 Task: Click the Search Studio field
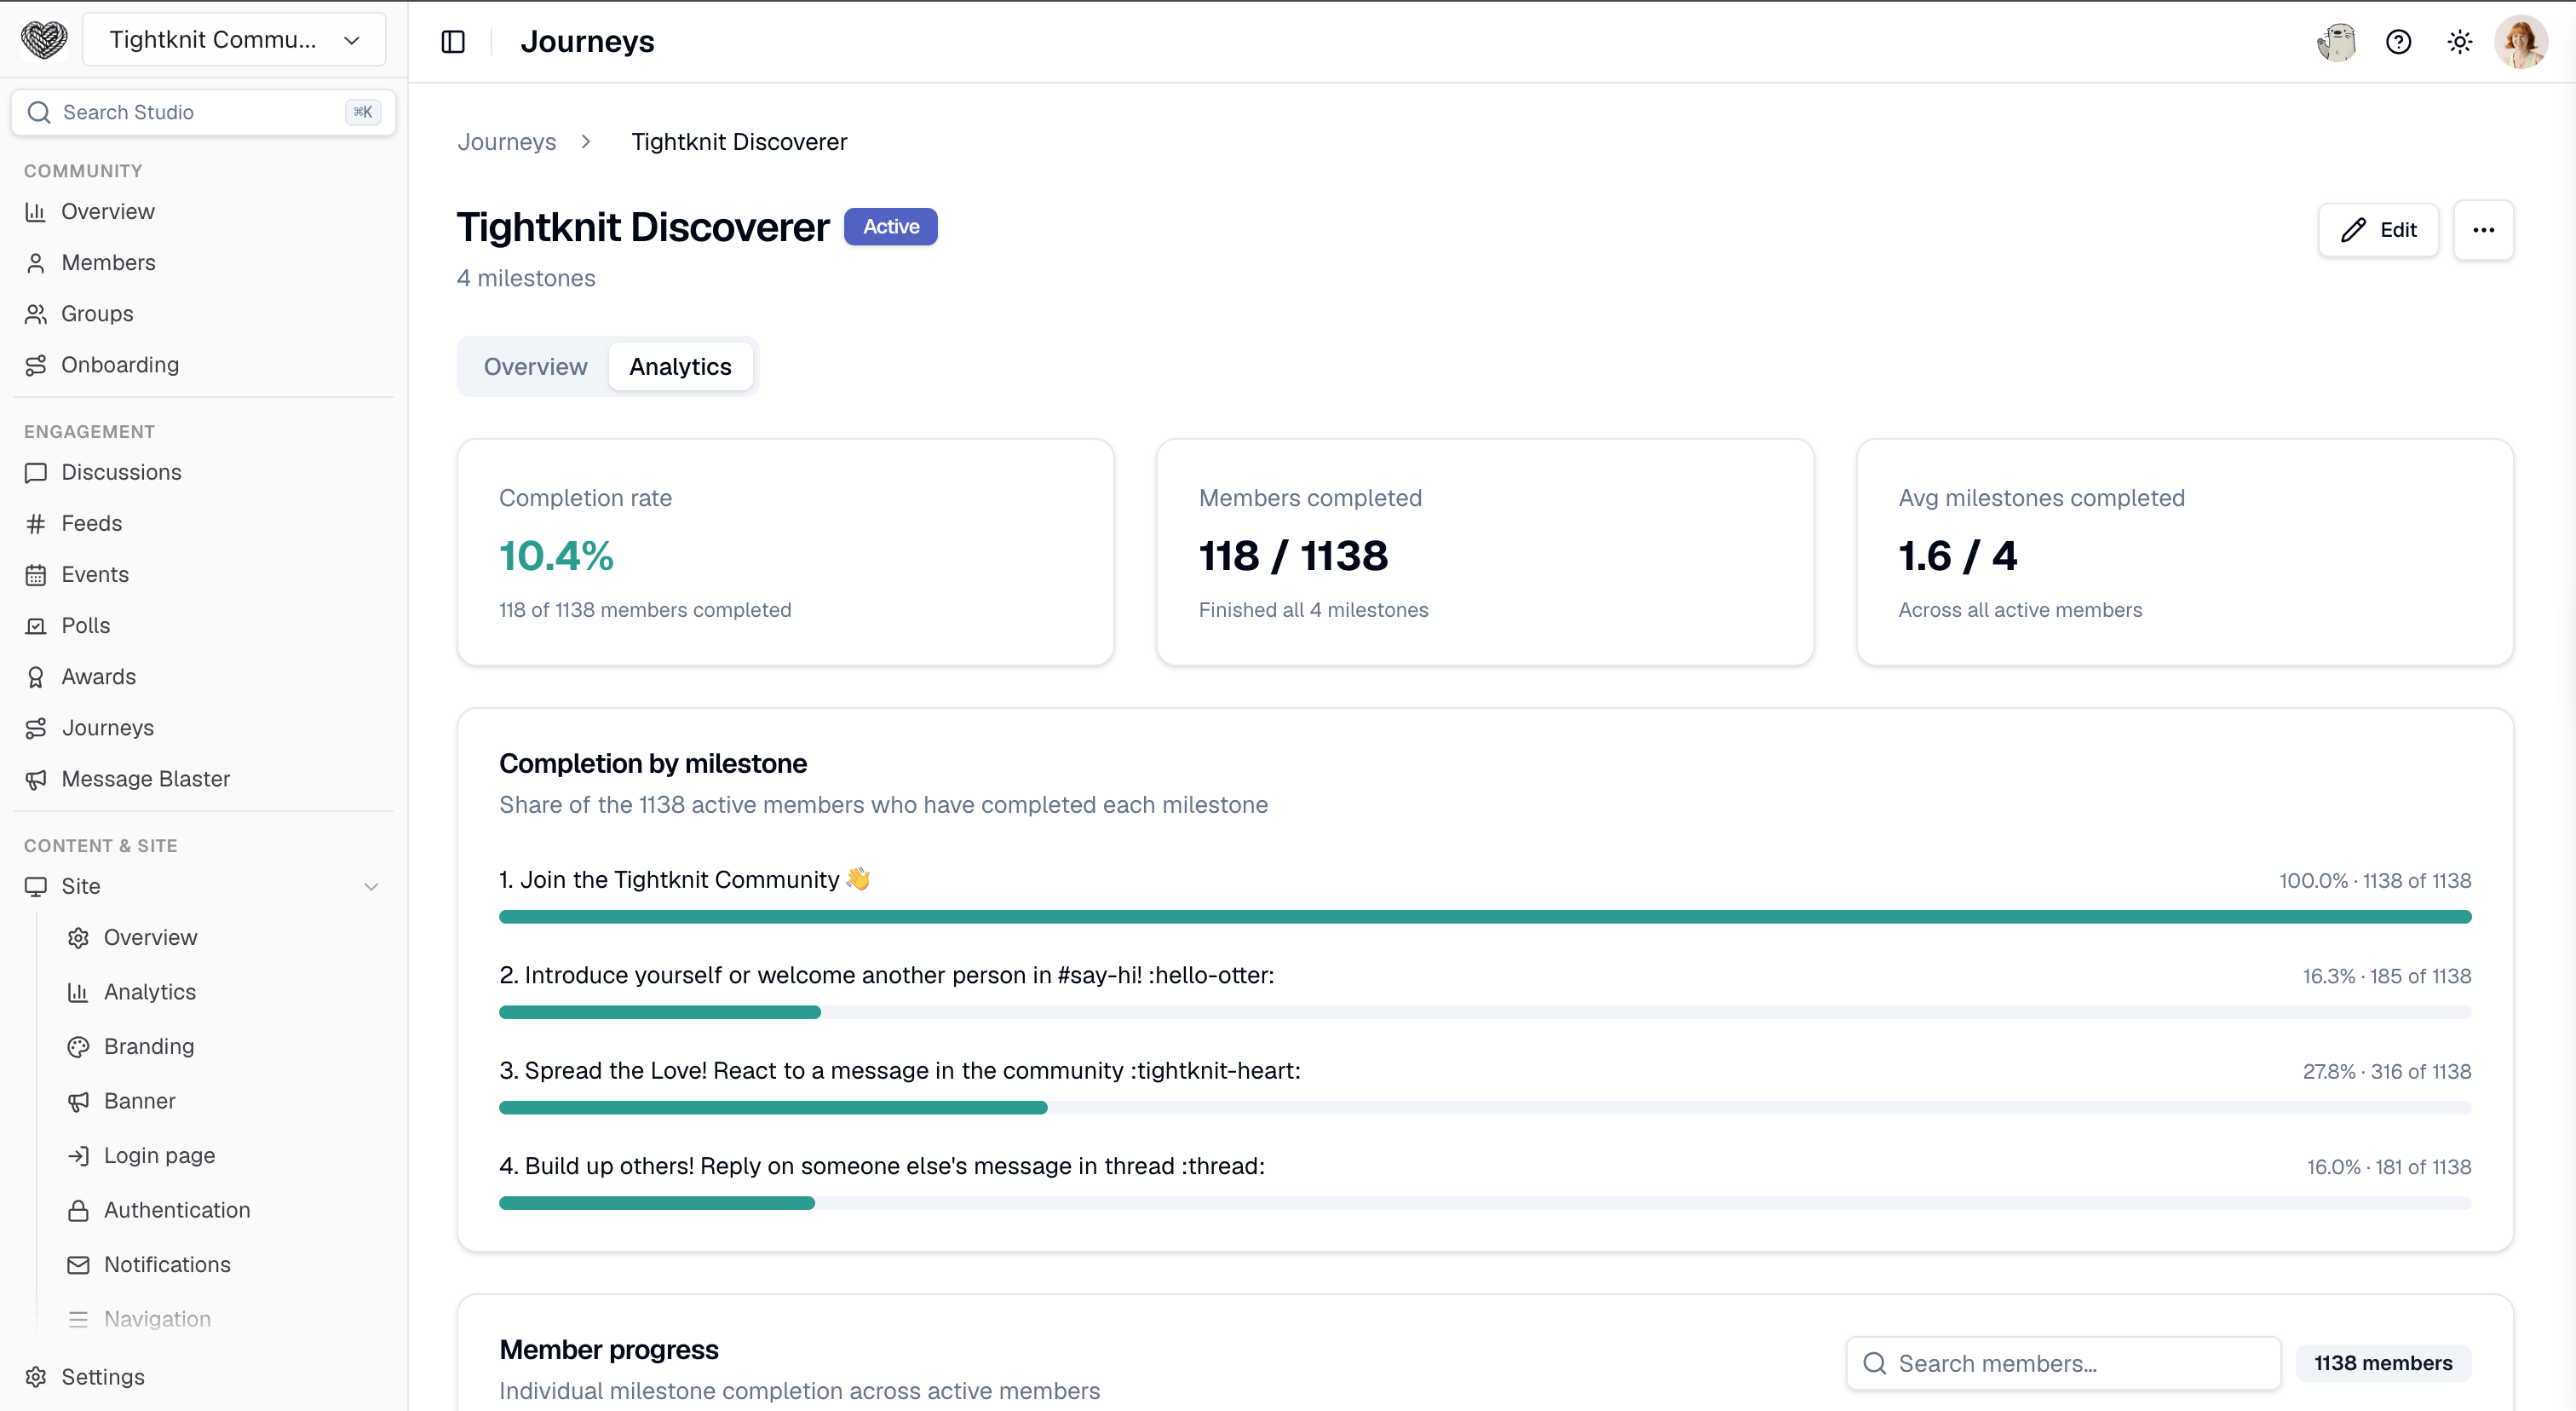(x=204, y=112)
